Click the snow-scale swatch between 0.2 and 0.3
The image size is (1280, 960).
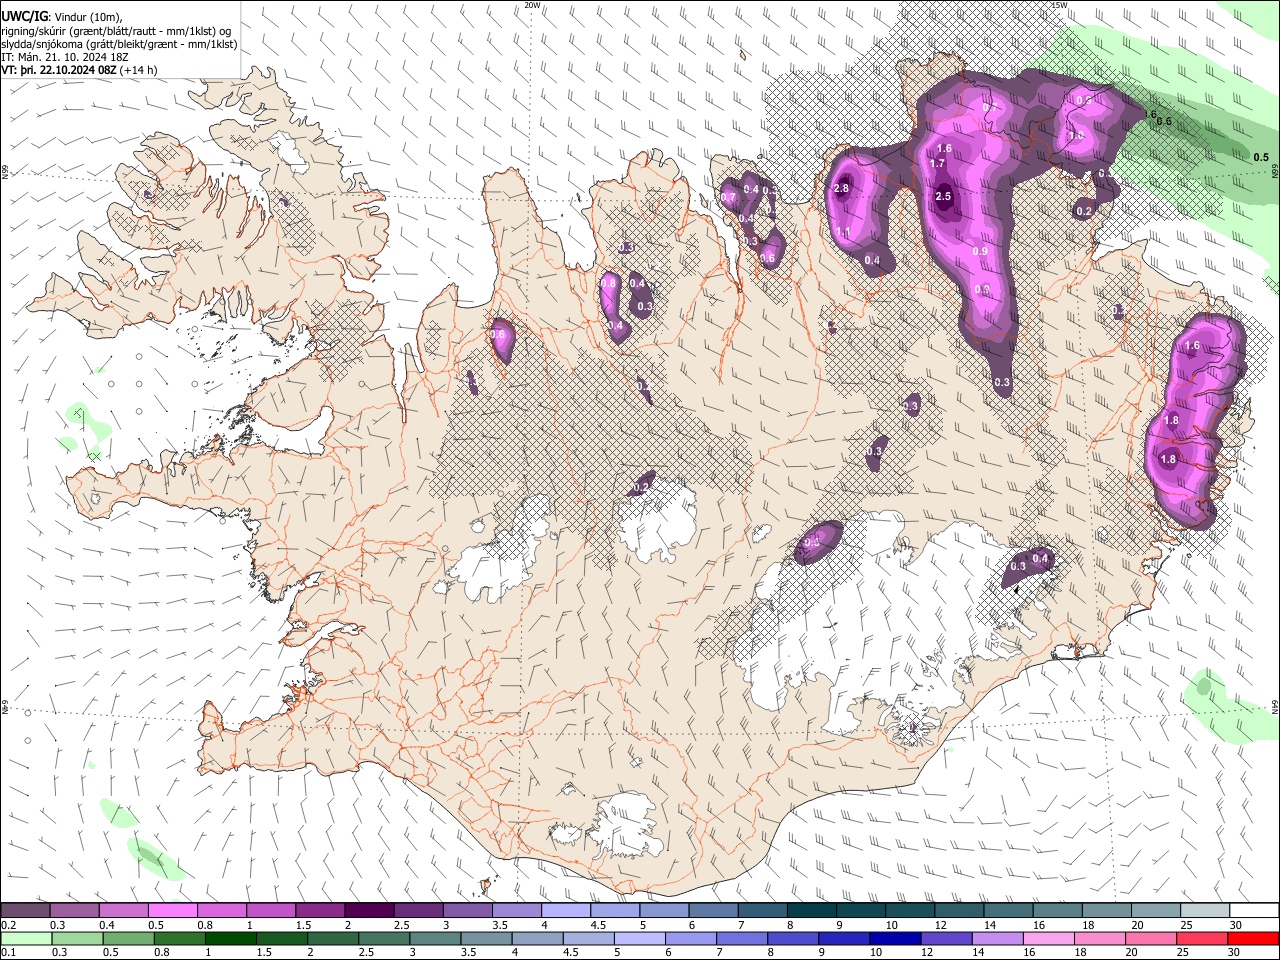26,911
